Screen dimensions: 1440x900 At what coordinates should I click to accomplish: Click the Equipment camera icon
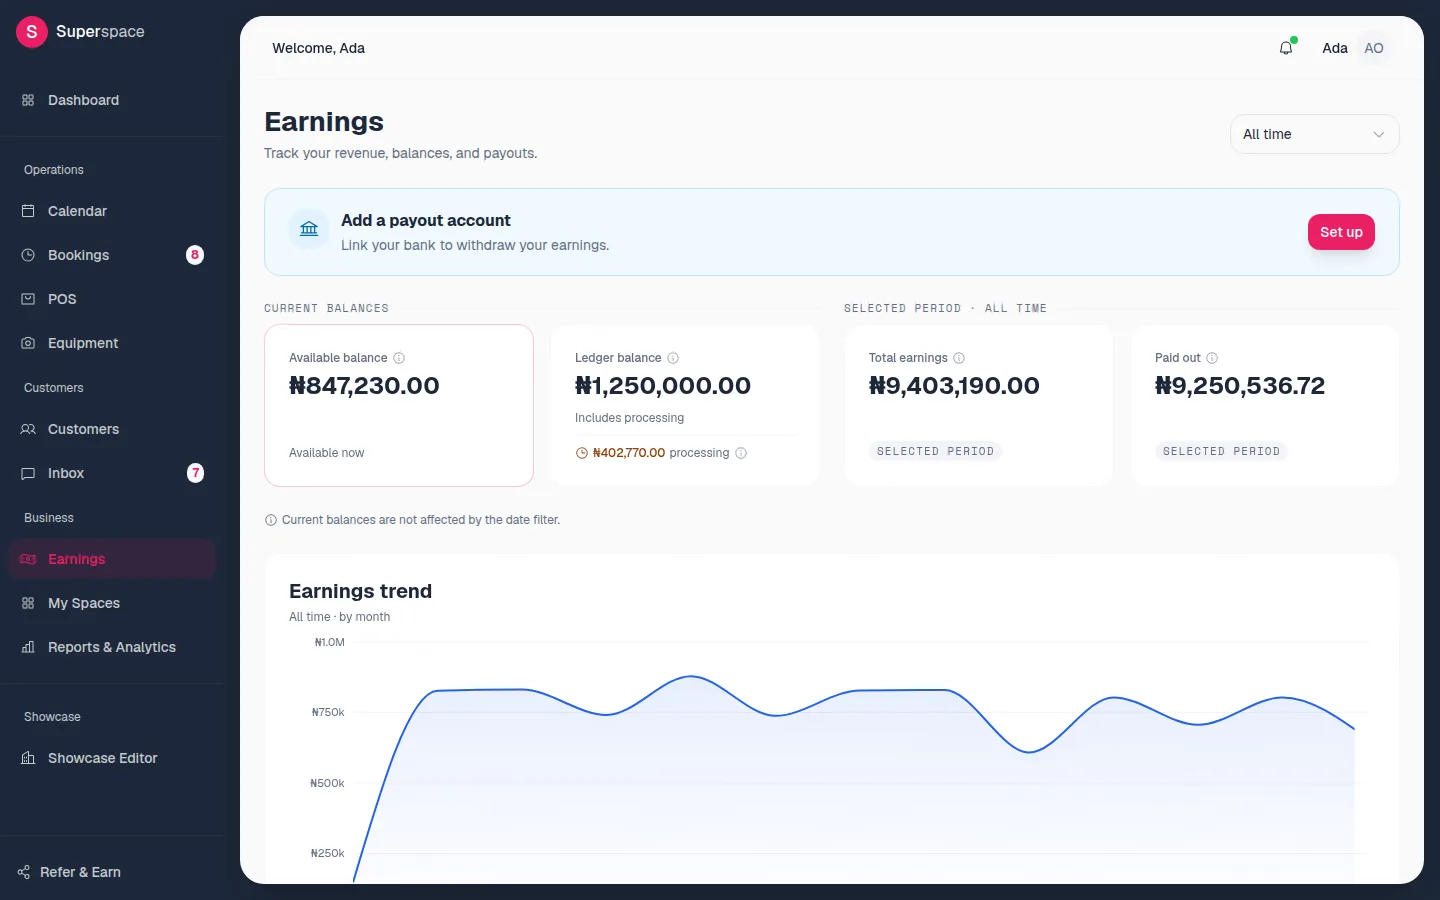[x=28, y=343]
